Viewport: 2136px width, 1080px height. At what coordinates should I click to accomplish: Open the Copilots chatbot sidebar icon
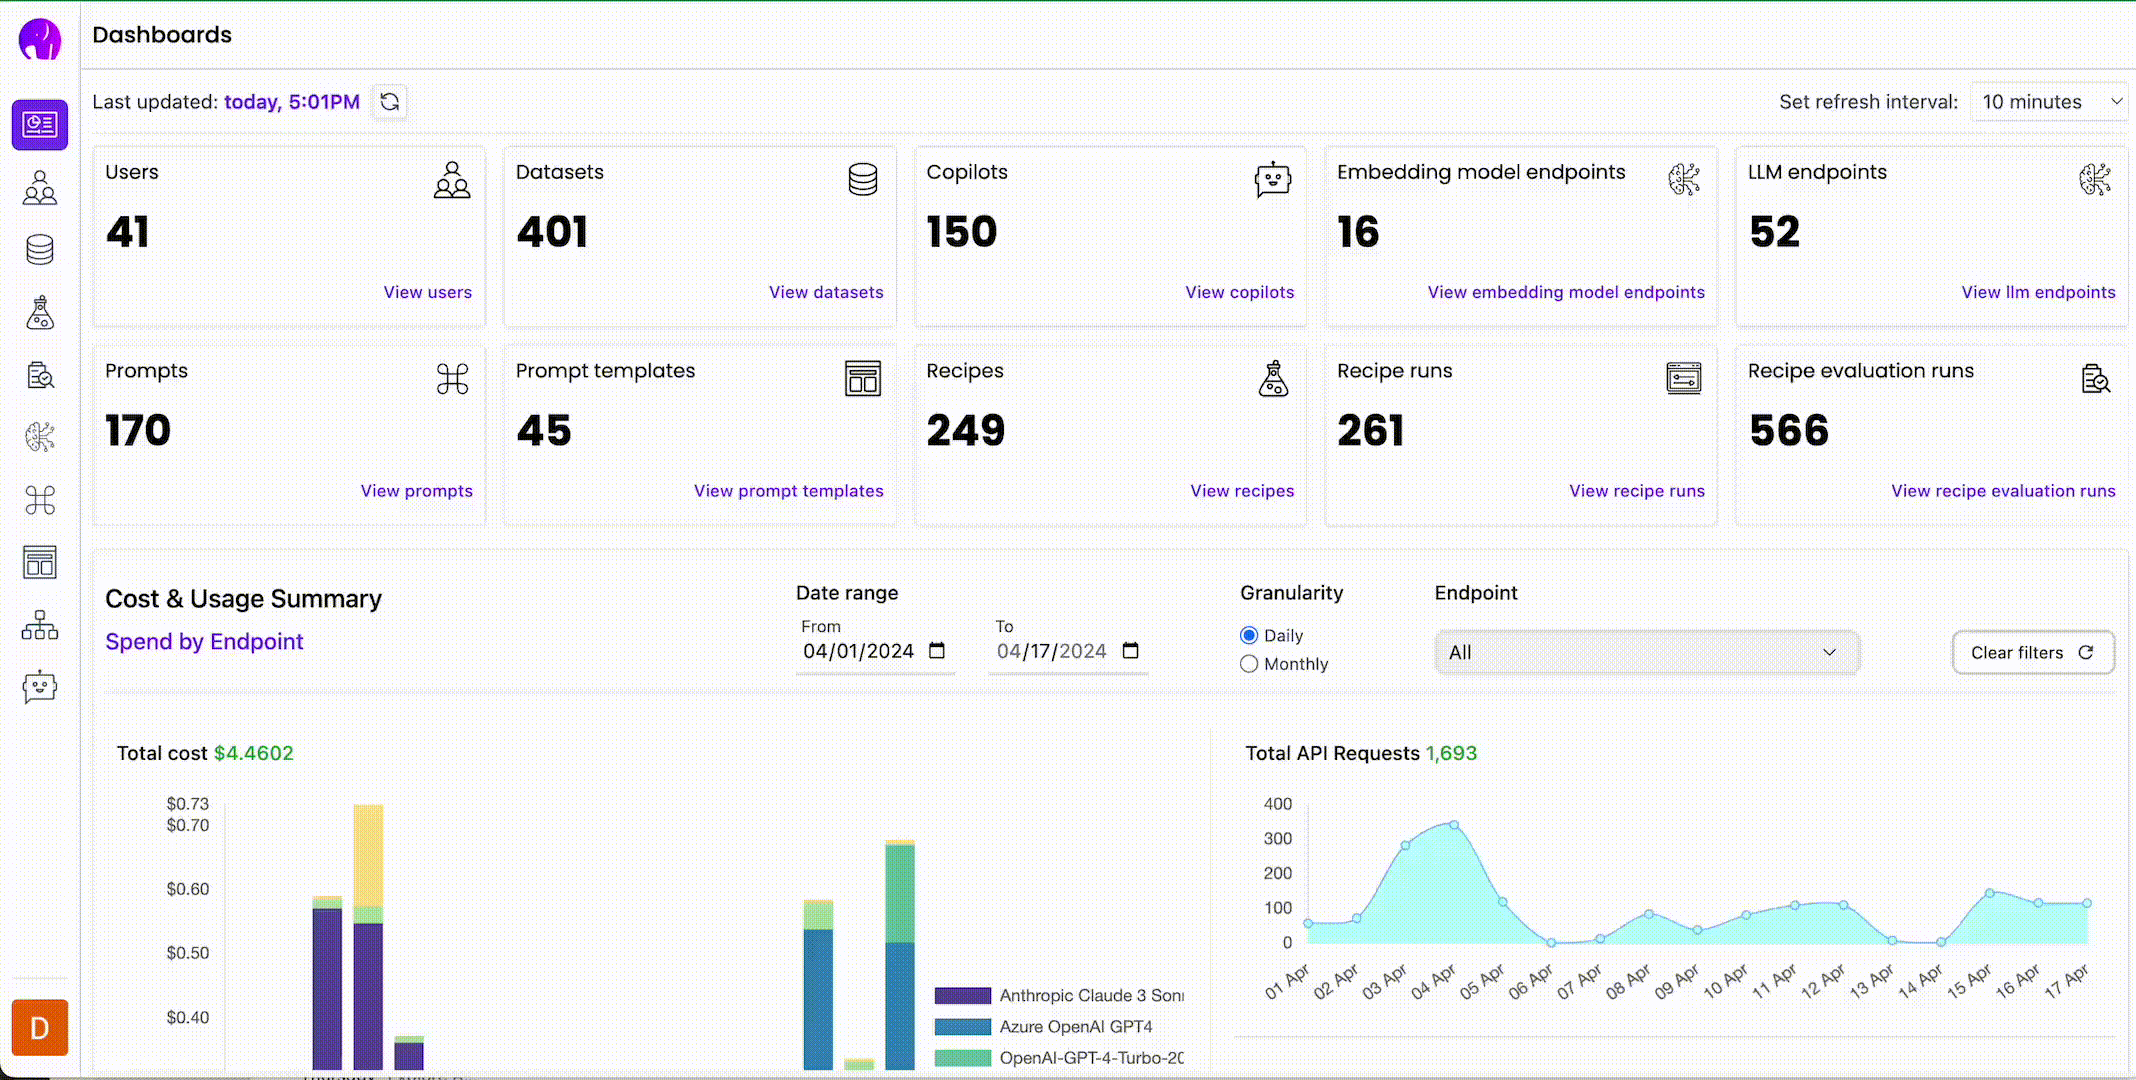click(x=40, y=687)
